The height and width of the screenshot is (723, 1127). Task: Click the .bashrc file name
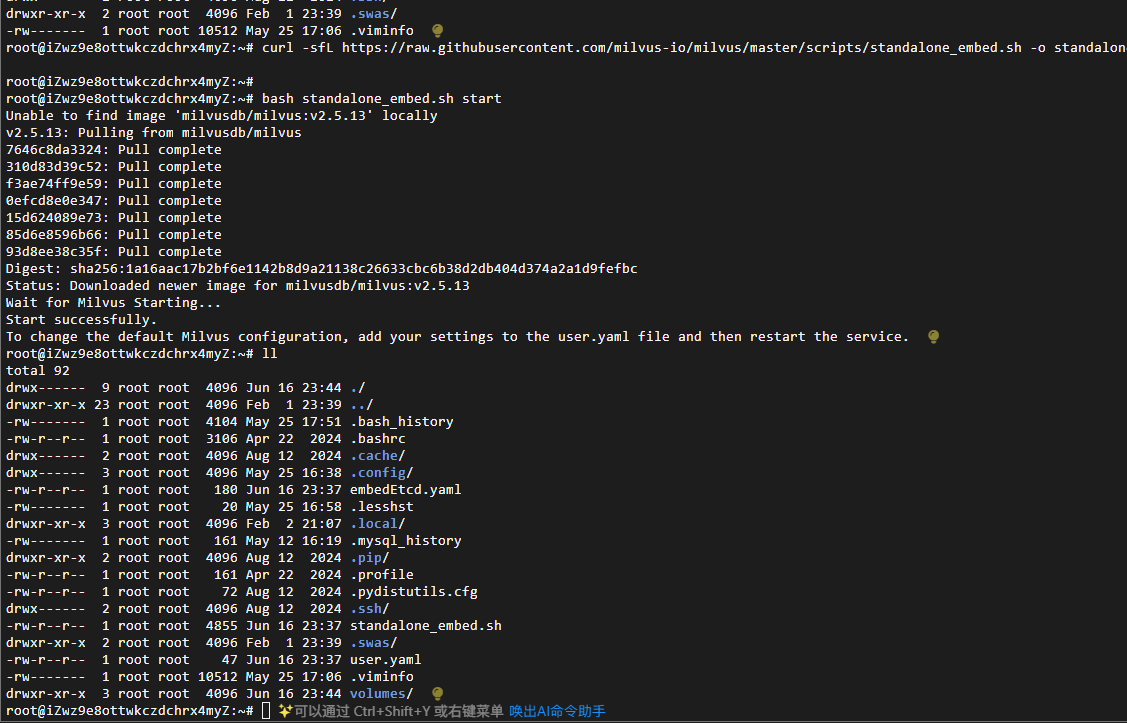click(378, 439)
